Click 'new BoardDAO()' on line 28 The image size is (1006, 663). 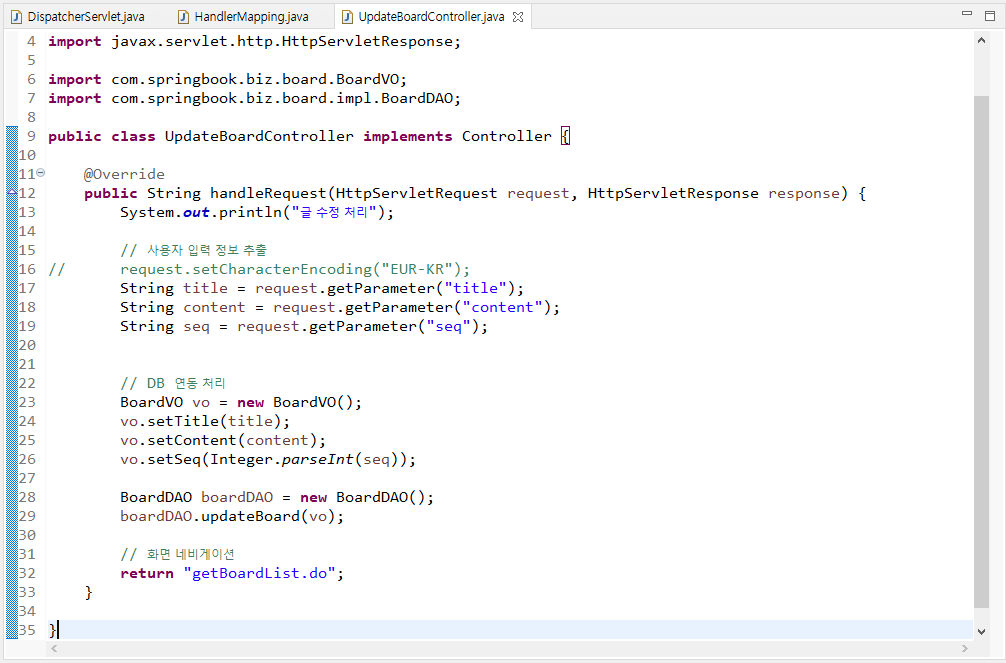pyautogui.click(x=362, y=497)
